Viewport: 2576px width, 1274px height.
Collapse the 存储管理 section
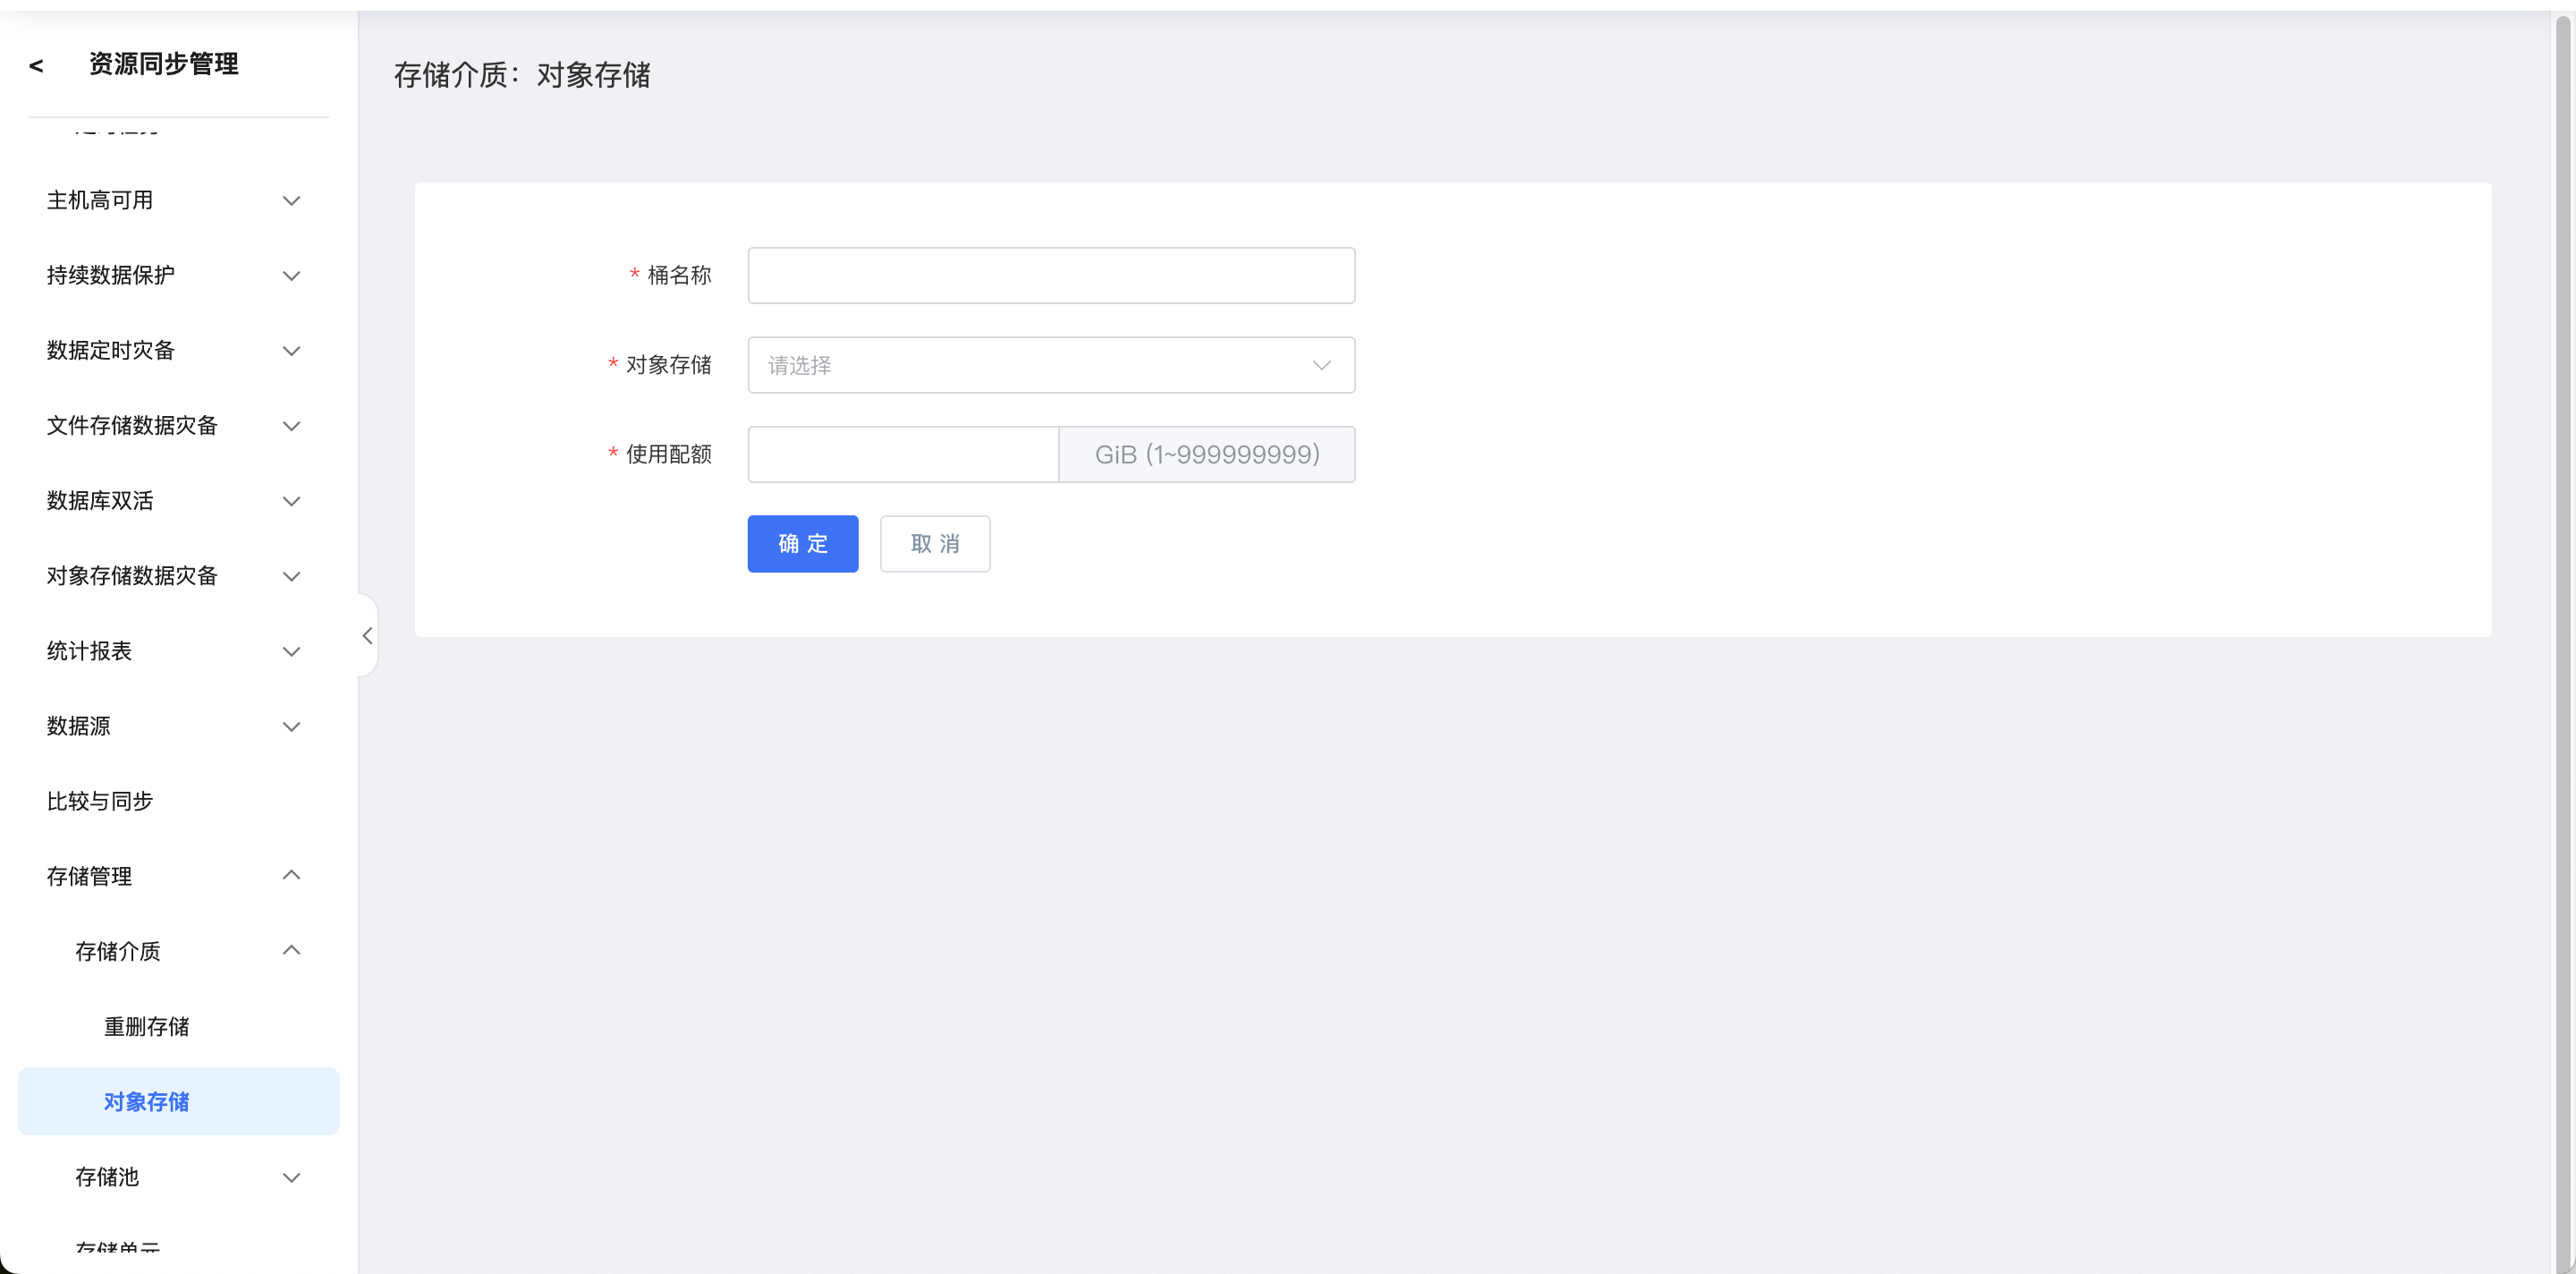(172, 876)
